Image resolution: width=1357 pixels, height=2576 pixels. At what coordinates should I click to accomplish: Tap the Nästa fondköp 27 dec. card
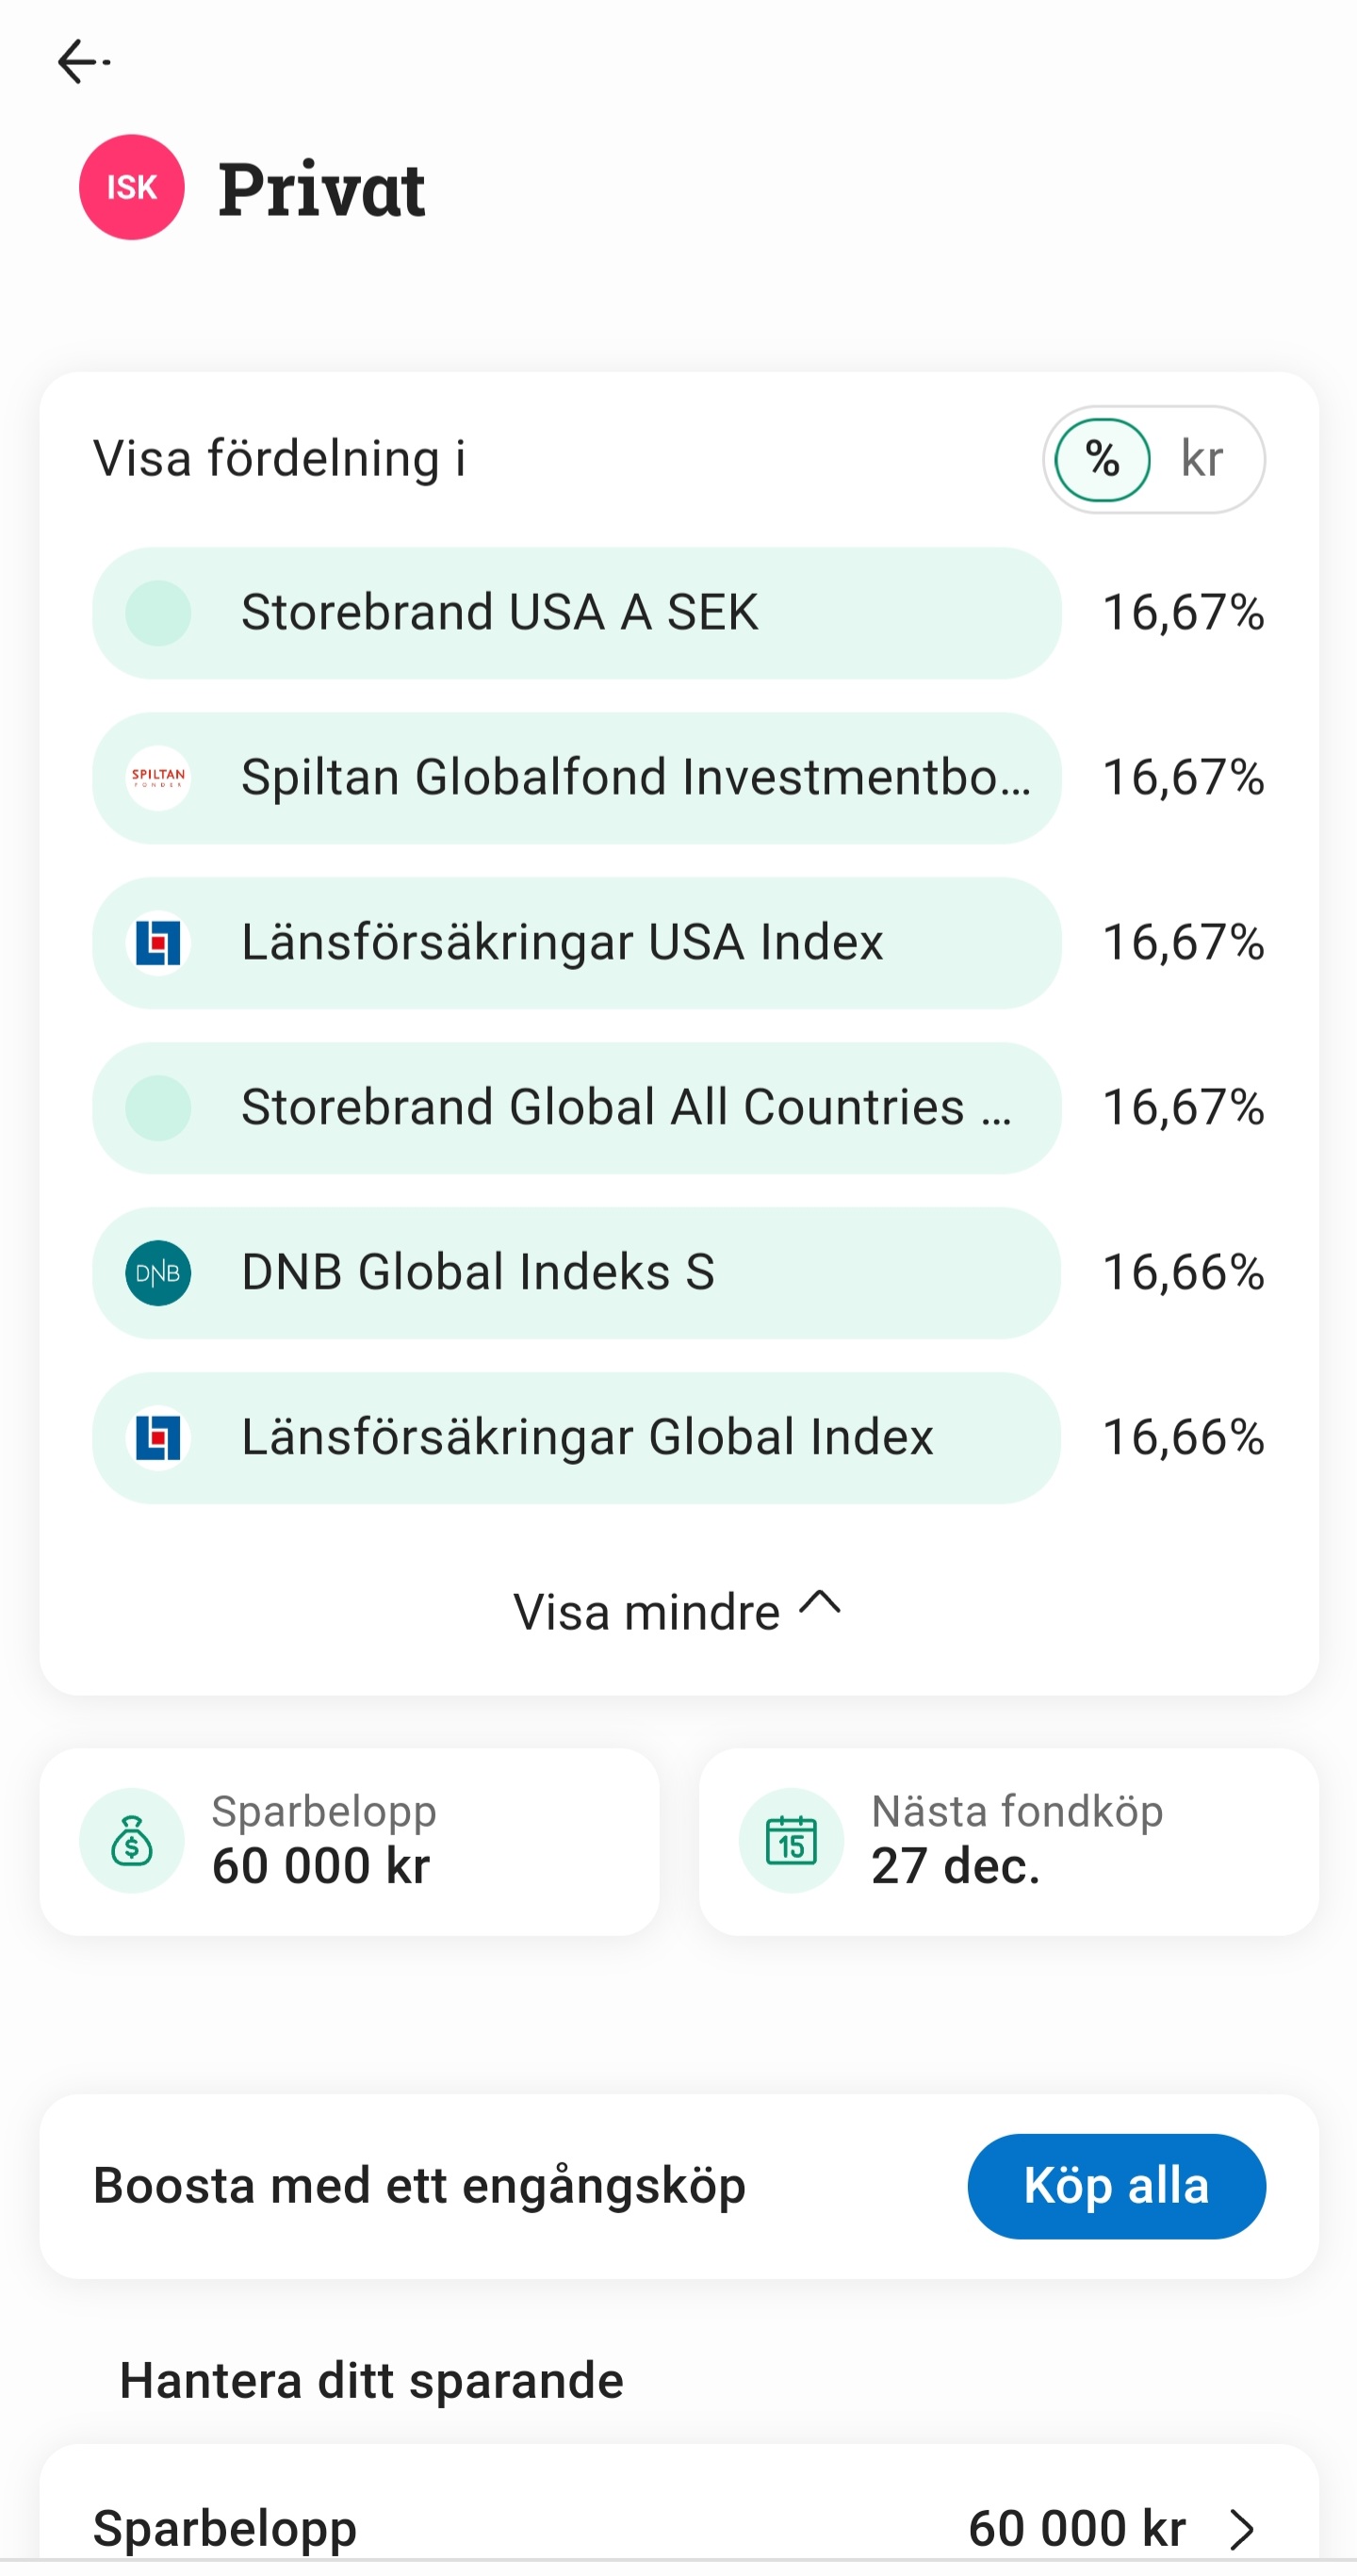(1008, 1840)
